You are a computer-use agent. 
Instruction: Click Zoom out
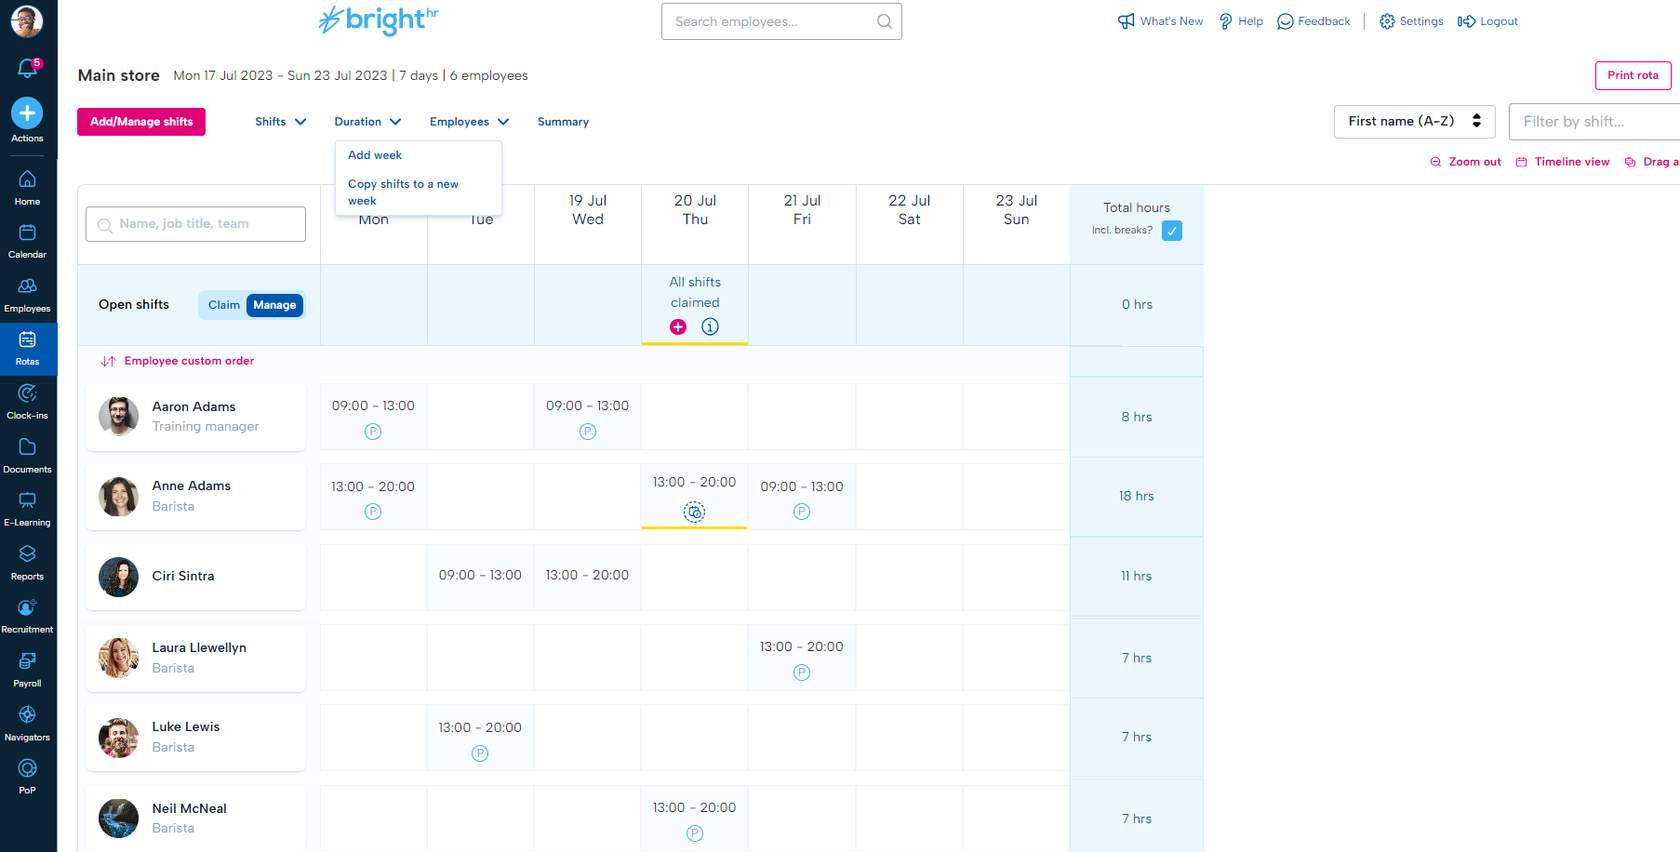(1465, 162)
